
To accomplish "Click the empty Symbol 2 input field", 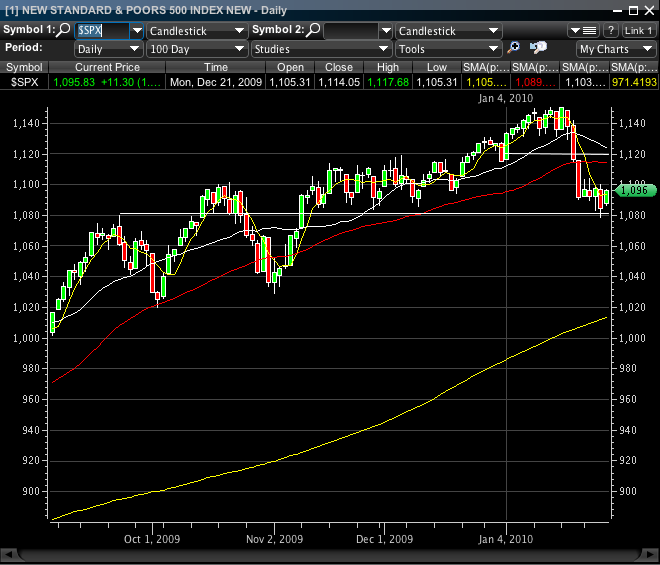I will click(350, 31).
